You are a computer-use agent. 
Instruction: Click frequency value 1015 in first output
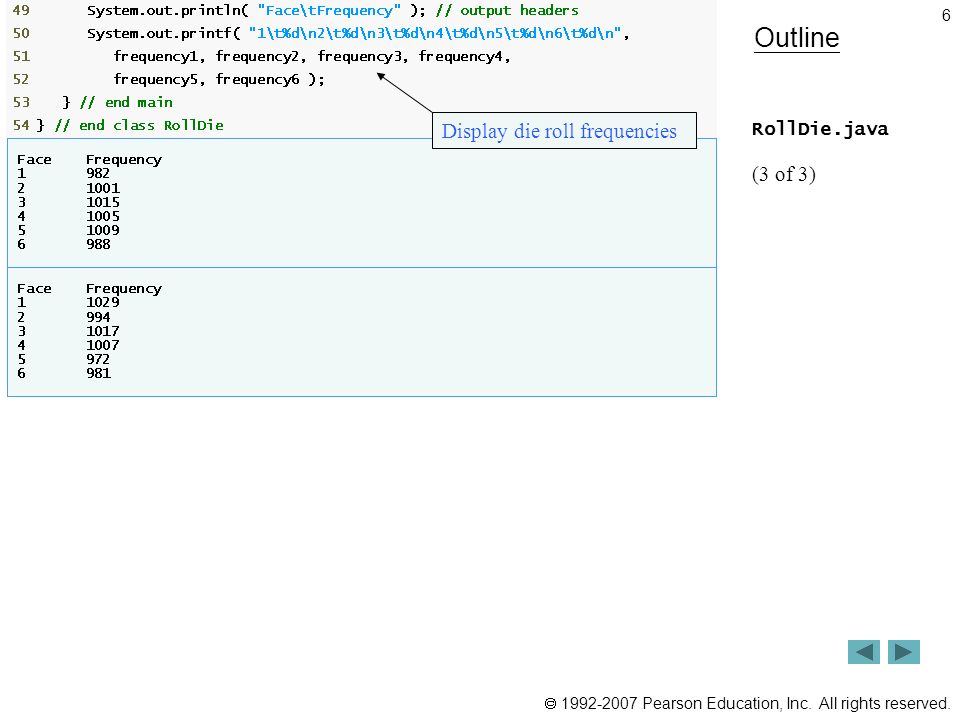click(x=103, y=202)
